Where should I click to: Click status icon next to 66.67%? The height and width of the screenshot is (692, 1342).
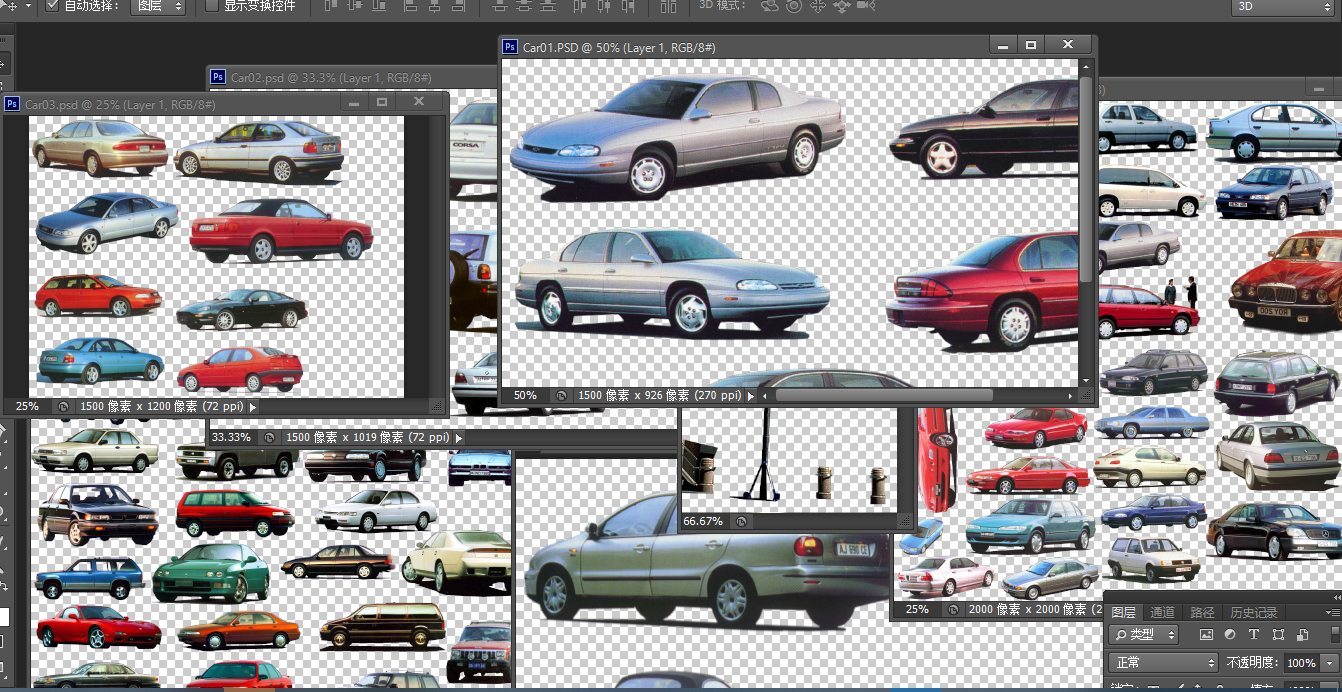(741, 521)
